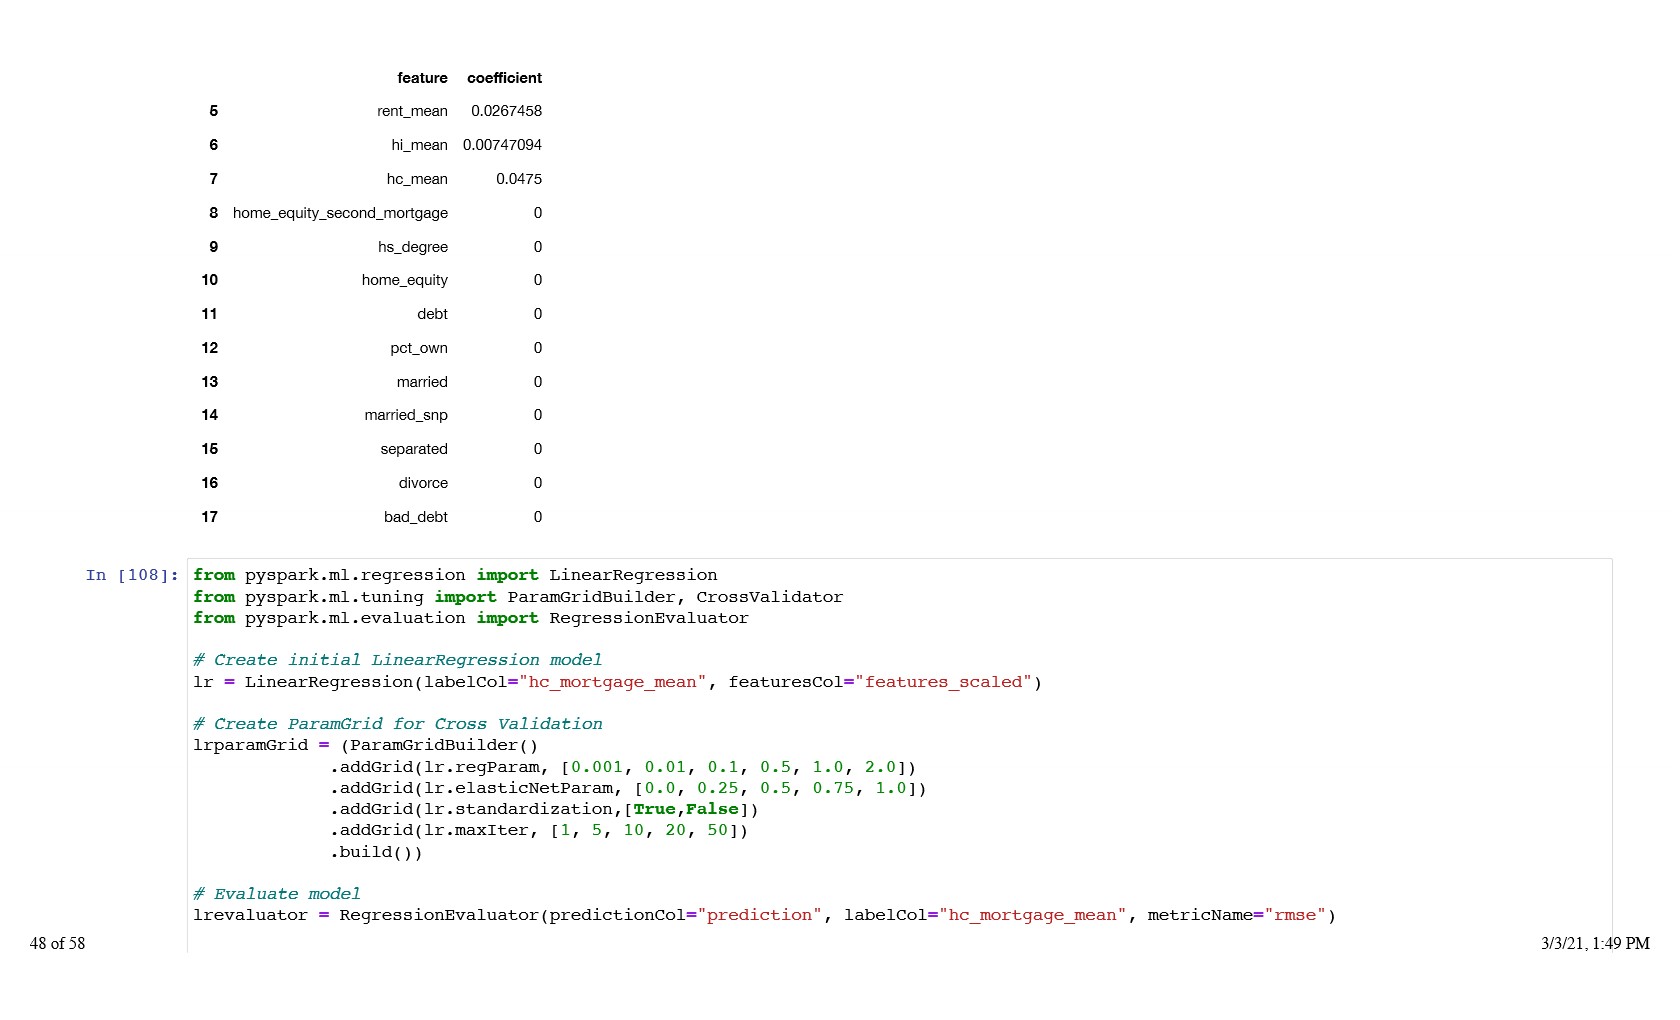Click the hi_mean coefficient value 0.00747094

point(502,145)
